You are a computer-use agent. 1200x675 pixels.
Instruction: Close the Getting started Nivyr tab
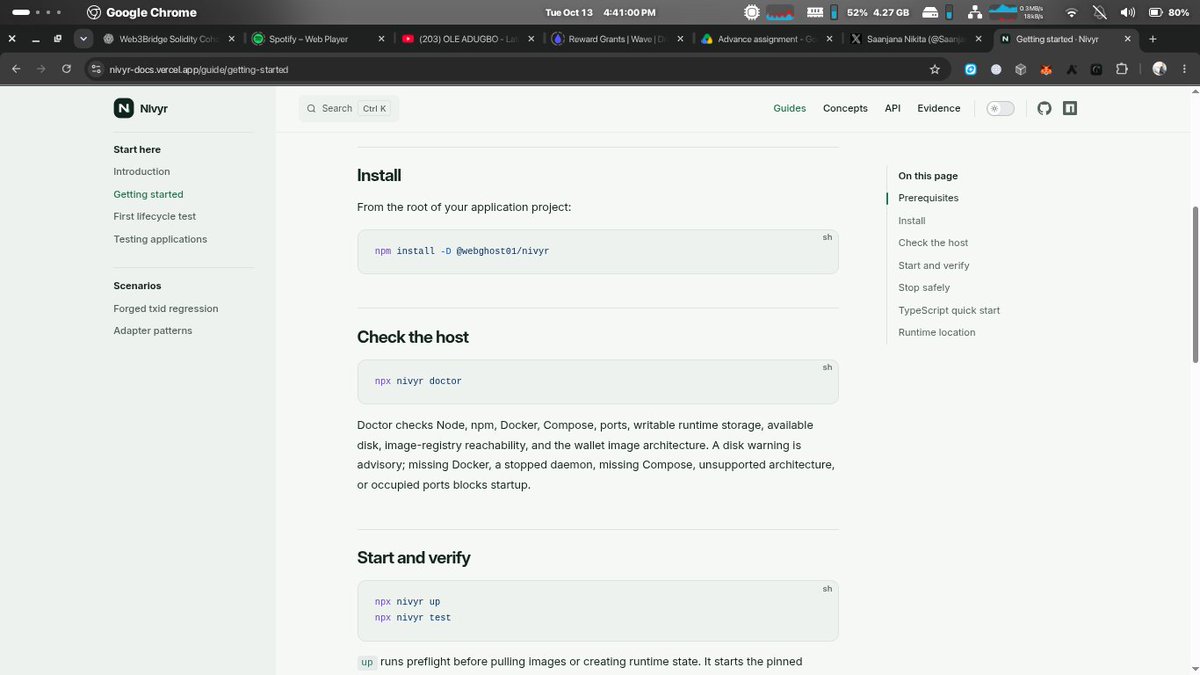click(1128, 39)
